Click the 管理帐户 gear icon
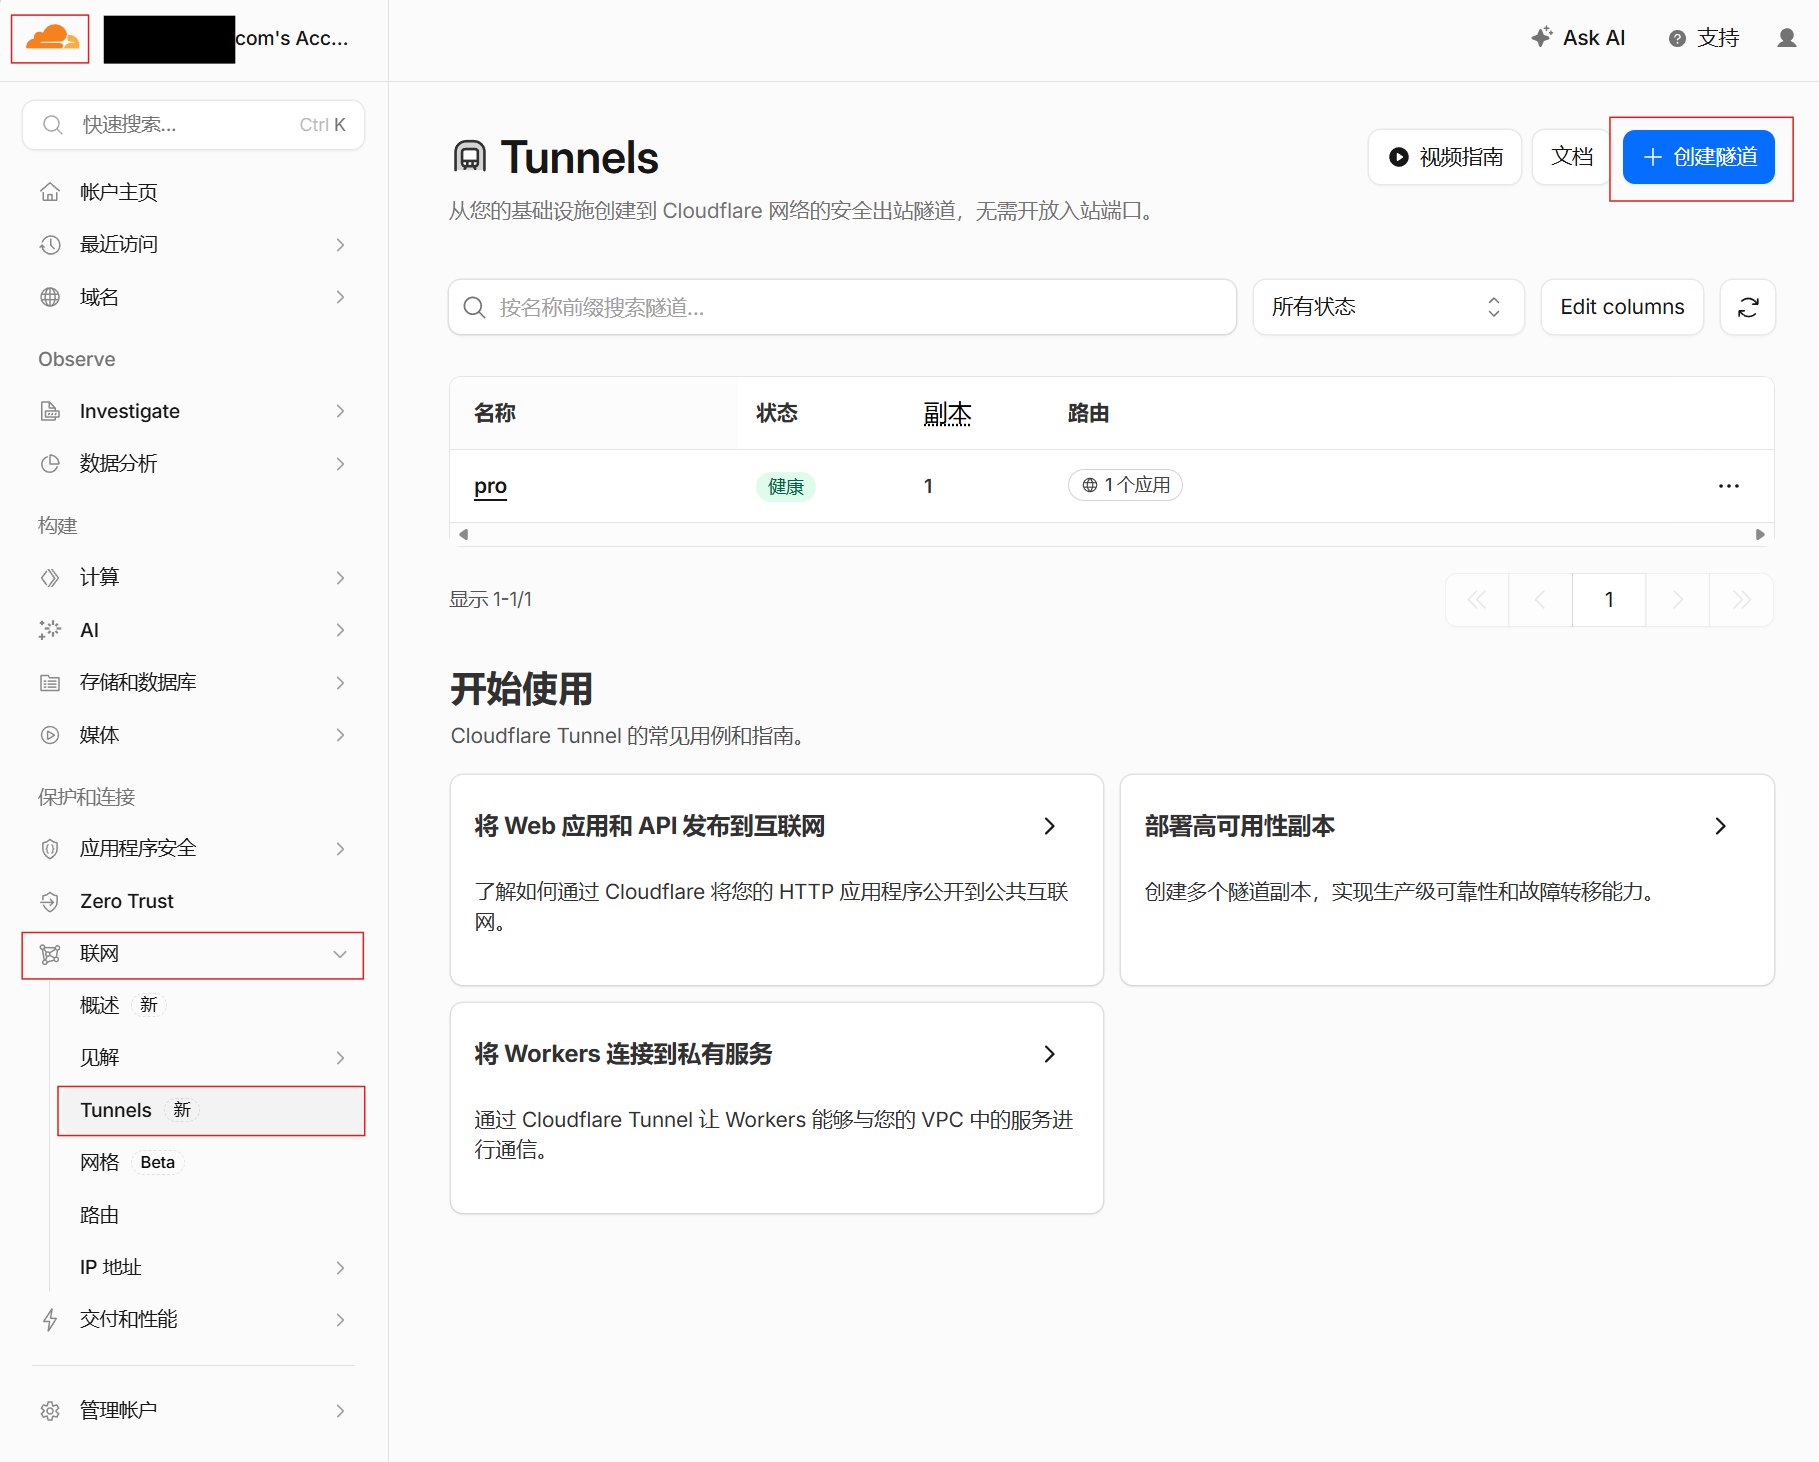Viewport: 1819px width, 1462px height. click(50, 1411)
